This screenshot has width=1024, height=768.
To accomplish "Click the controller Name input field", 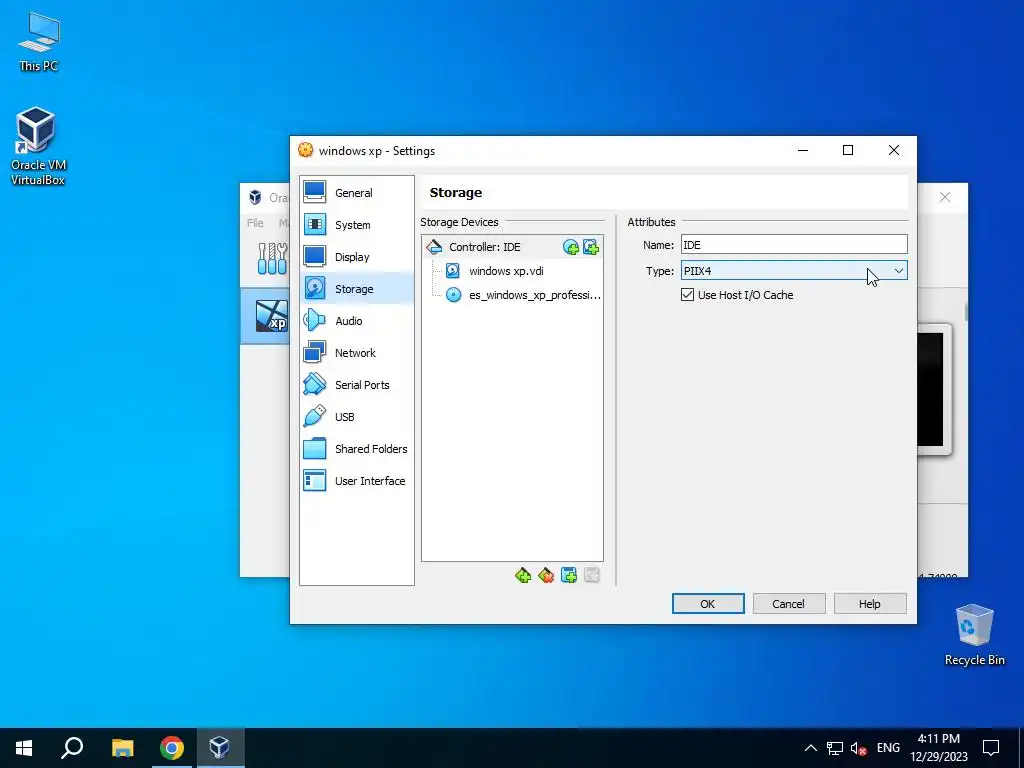I will pos(794,245).
